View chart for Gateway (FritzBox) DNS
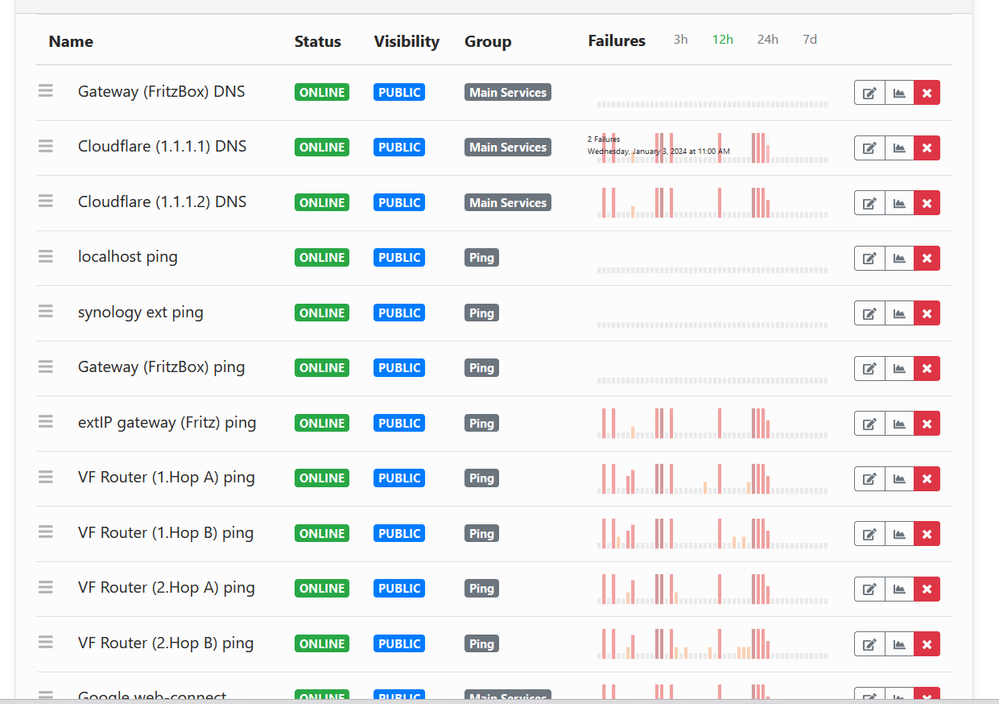 [x=899, y=93]
